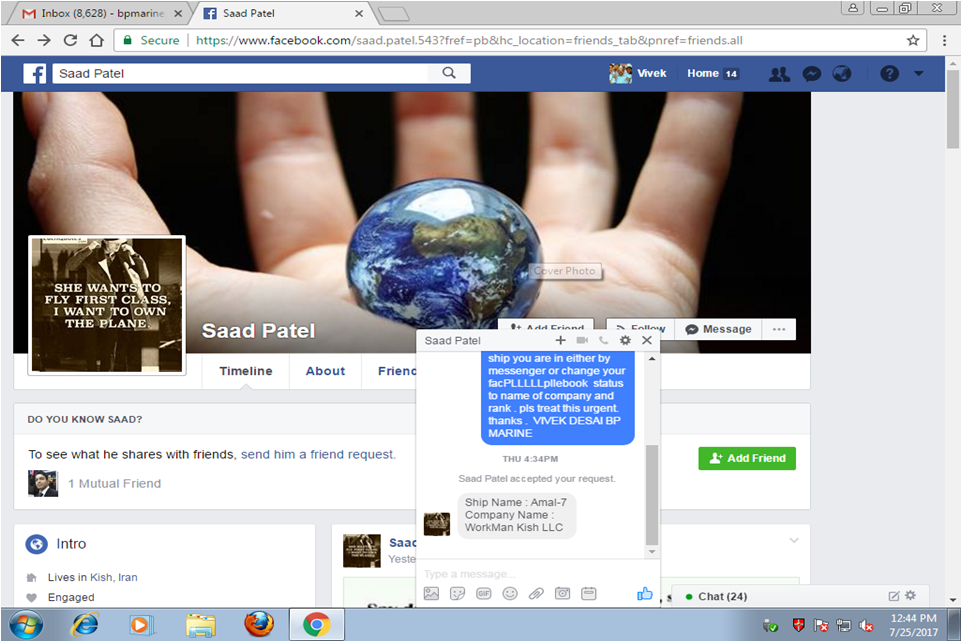Click the browser back arrow
Viewport: 962px width, 642px height.
[18, 40]
